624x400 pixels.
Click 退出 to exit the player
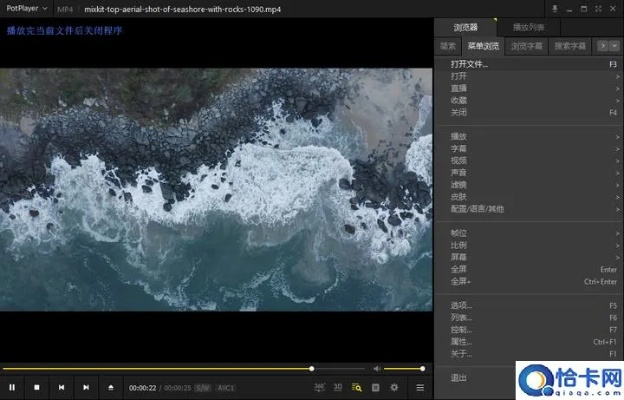[x=458, y=378]
